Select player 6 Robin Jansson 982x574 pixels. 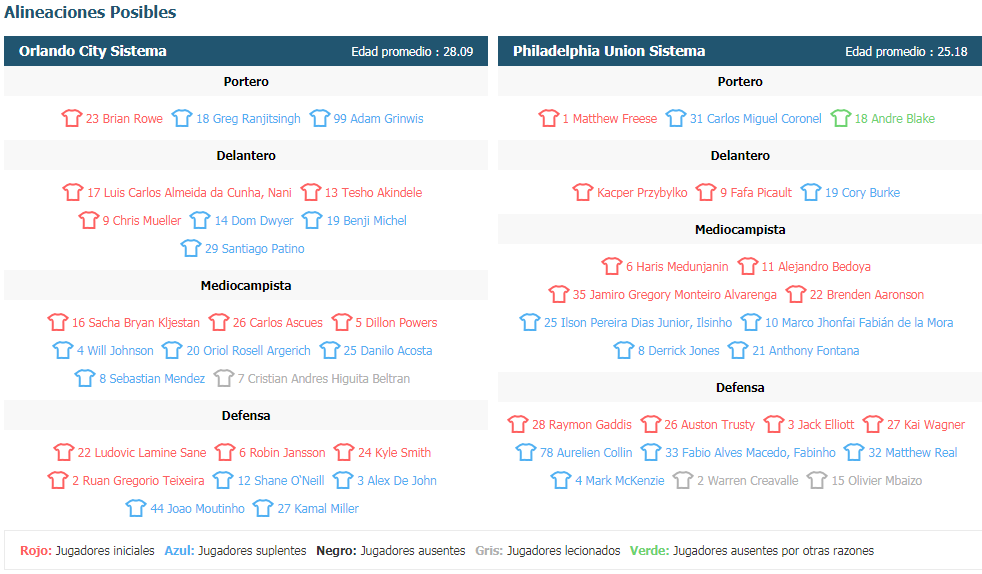tap(282, 453)
